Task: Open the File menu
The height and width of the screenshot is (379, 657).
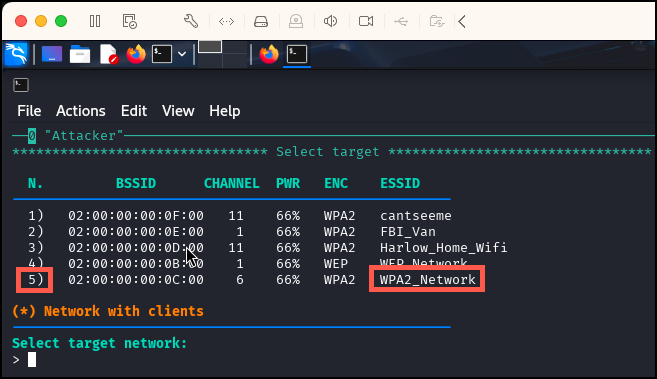Action: pyautogui.click(x=29, y=111)
